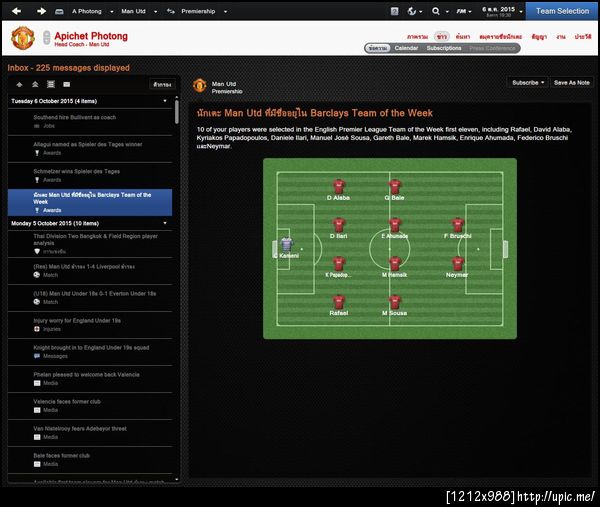Open the world globe menu icon

[412, 11]
